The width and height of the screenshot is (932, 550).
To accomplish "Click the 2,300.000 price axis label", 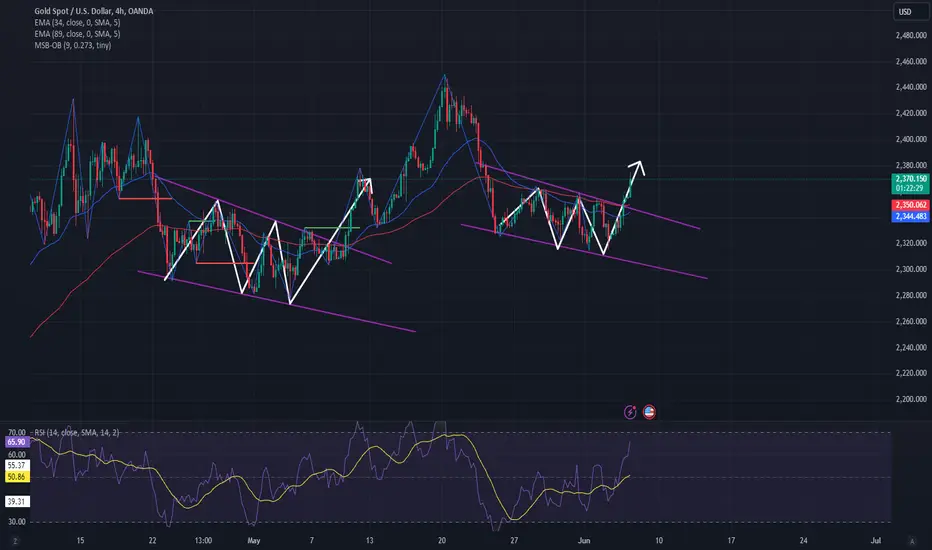I will (911, 269).
